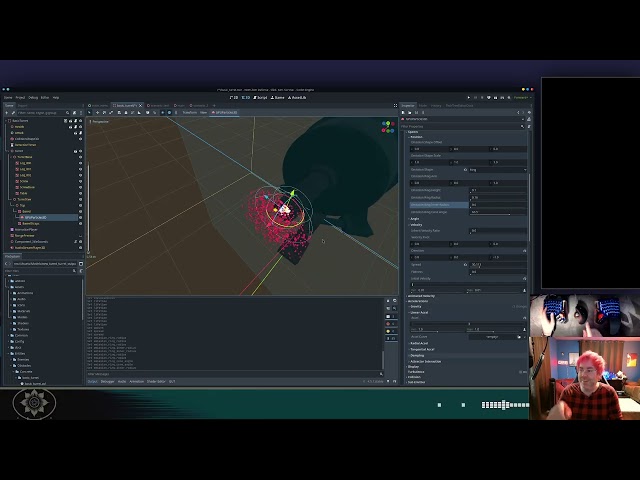Expand the Radial Accel section
Viewport: 640px width, 480px height.
(419, 343)
